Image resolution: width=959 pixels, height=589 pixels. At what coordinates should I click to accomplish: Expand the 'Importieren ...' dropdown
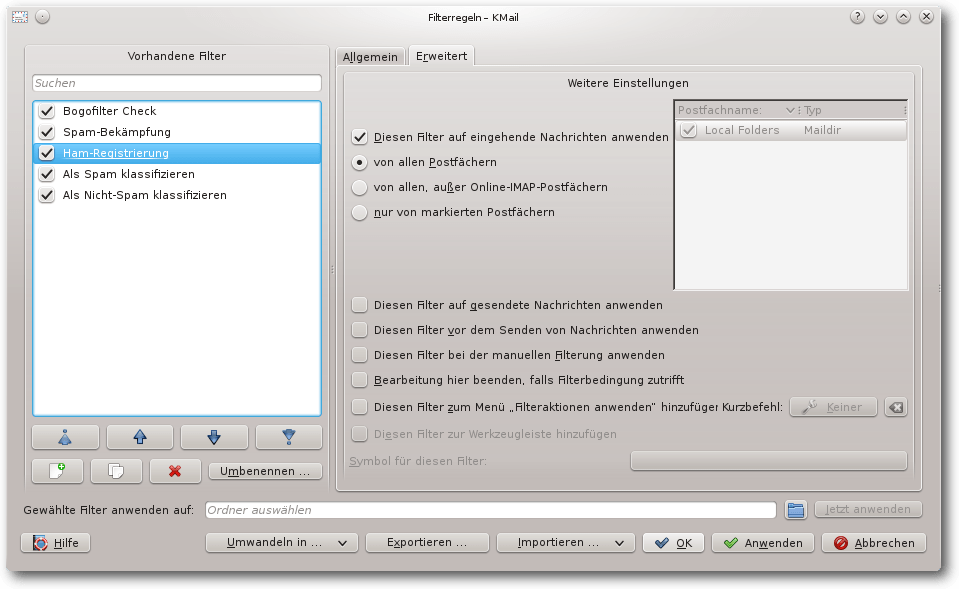point(566,543)
